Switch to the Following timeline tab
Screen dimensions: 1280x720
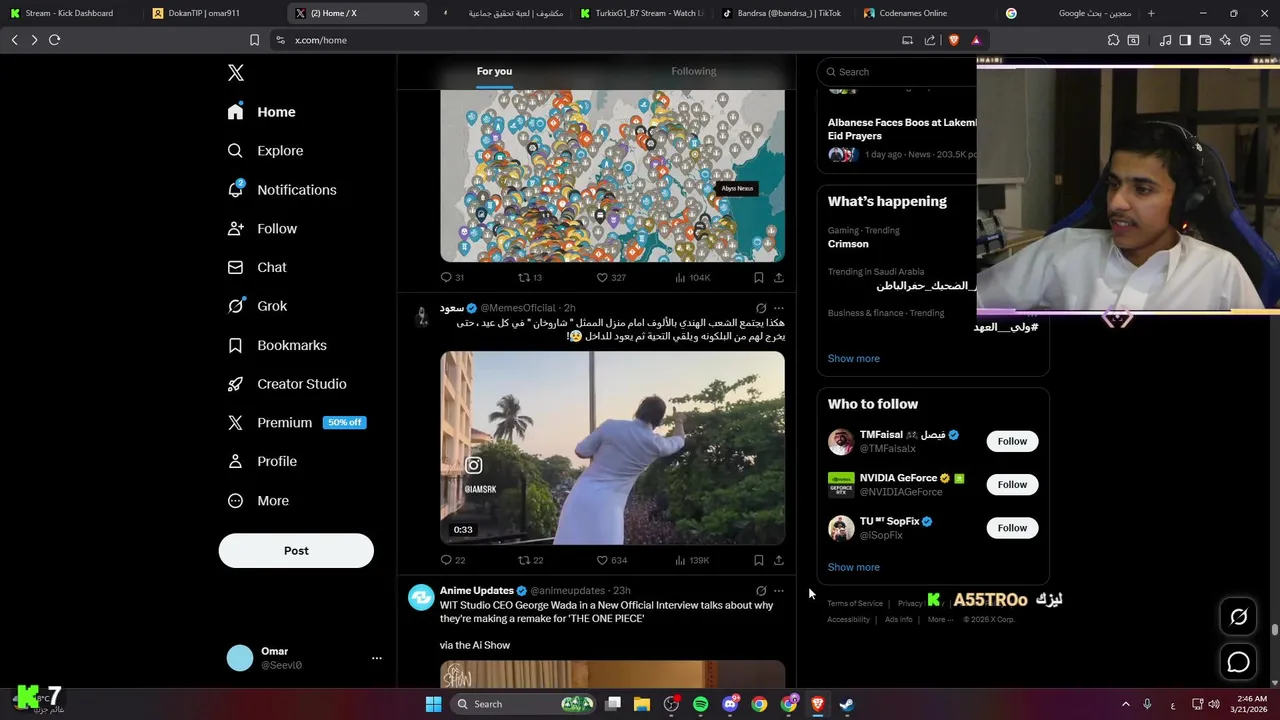(693, 71)
